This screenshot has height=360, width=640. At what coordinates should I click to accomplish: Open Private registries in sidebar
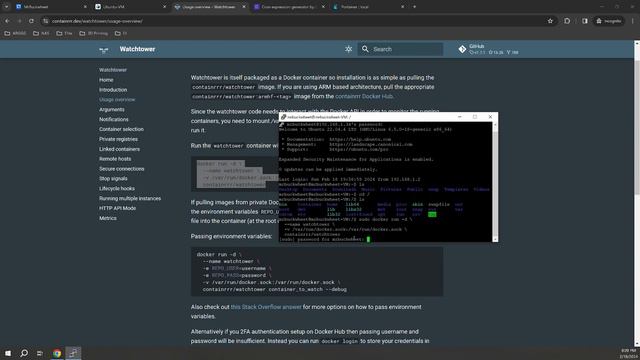(x=118, y=139)
